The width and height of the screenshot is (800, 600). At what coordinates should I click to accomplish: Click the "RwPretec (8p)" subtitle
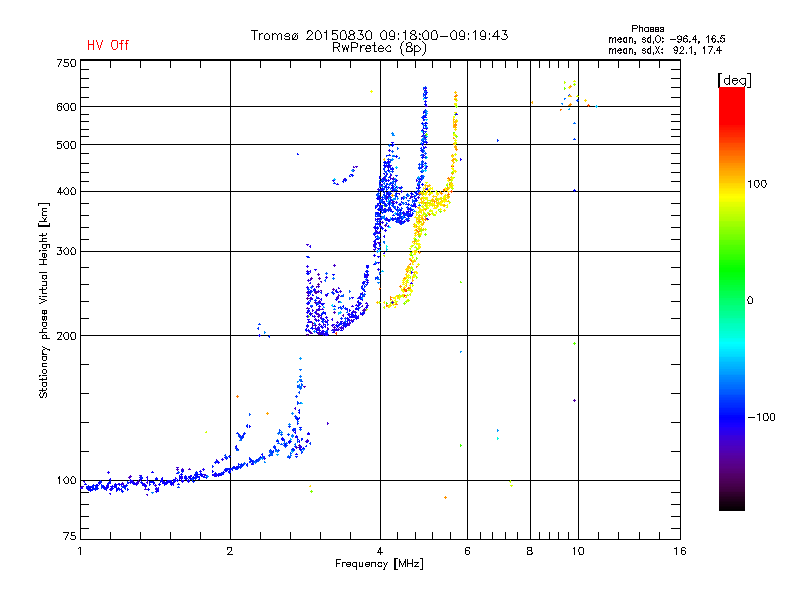379,48
